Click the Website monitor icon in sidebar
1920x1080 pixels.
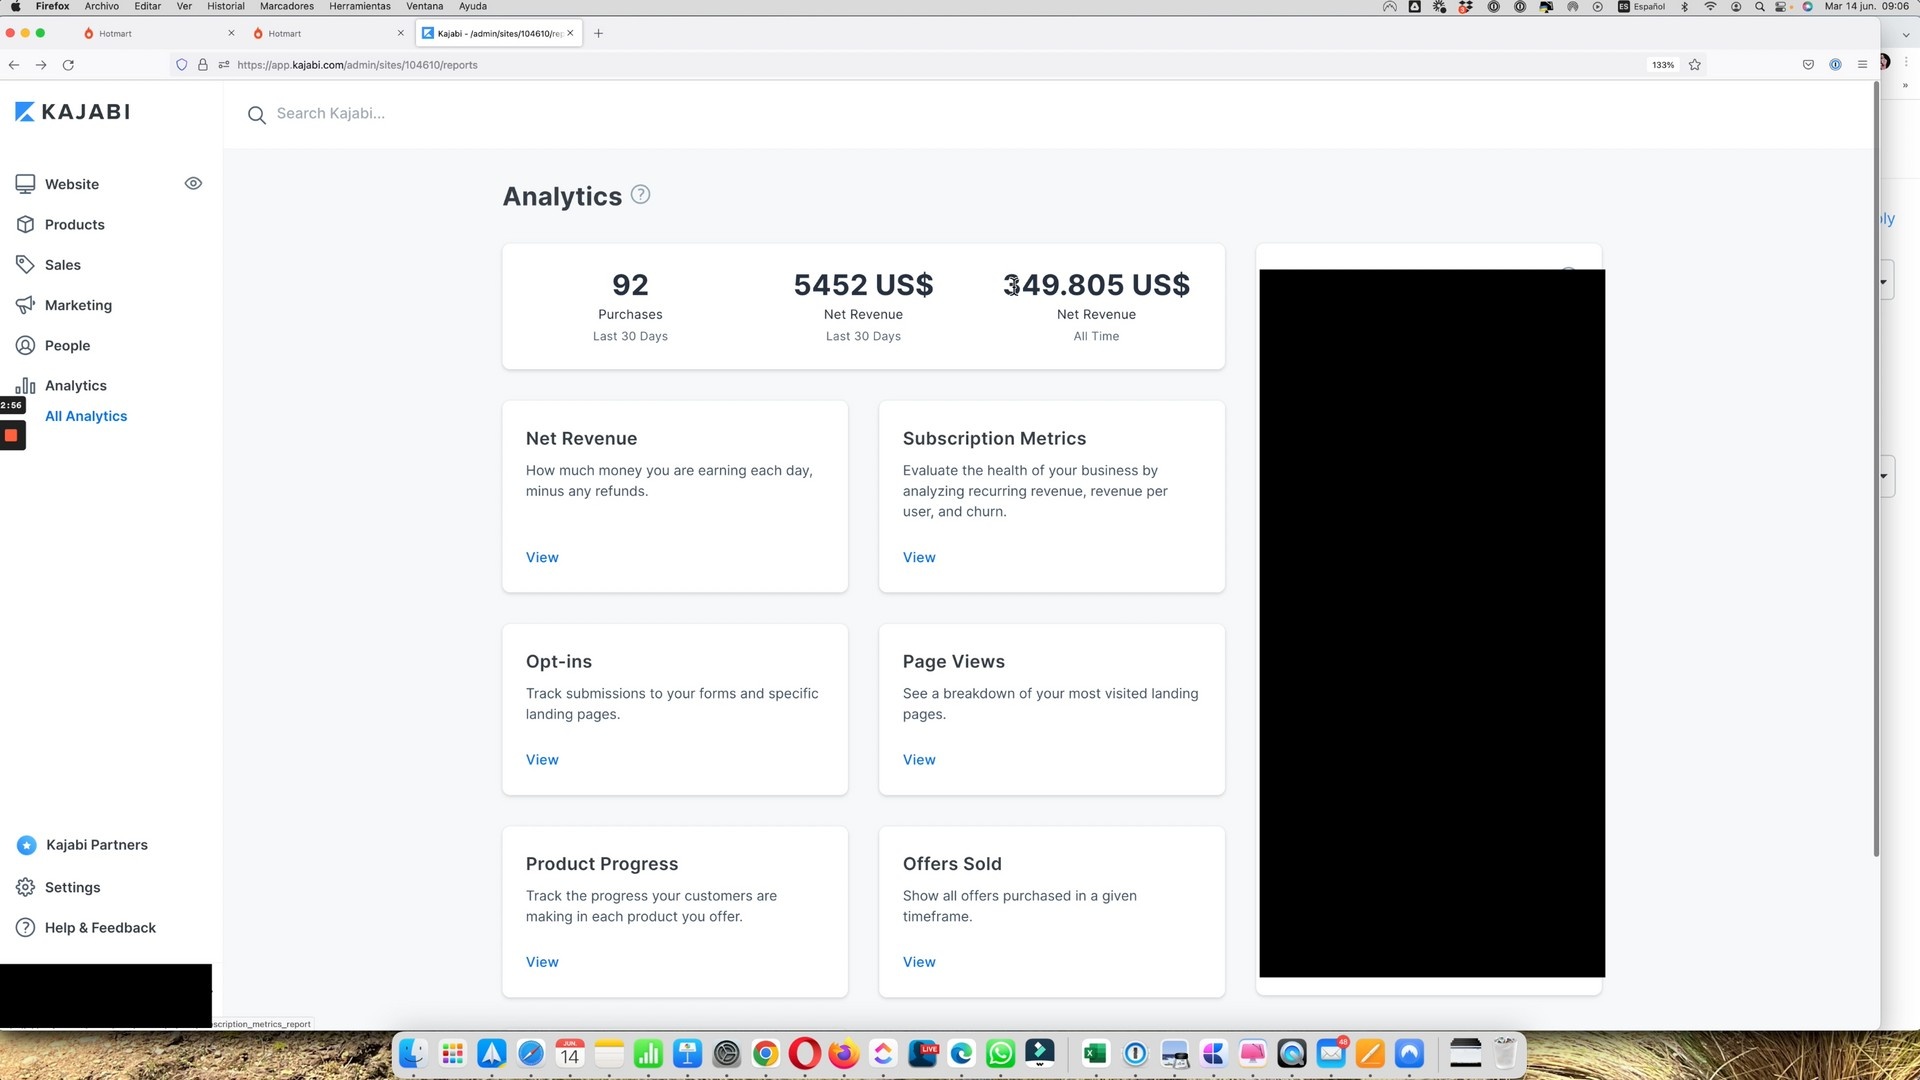(x=25, y=184)
